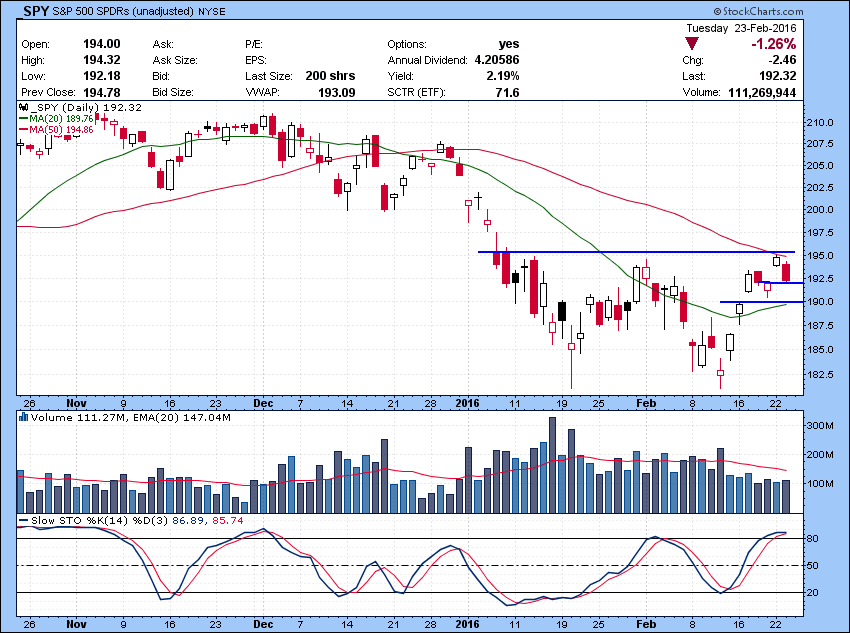
Task: Select the Annual Dividend value 4.20586
Action: click(497, 60)
